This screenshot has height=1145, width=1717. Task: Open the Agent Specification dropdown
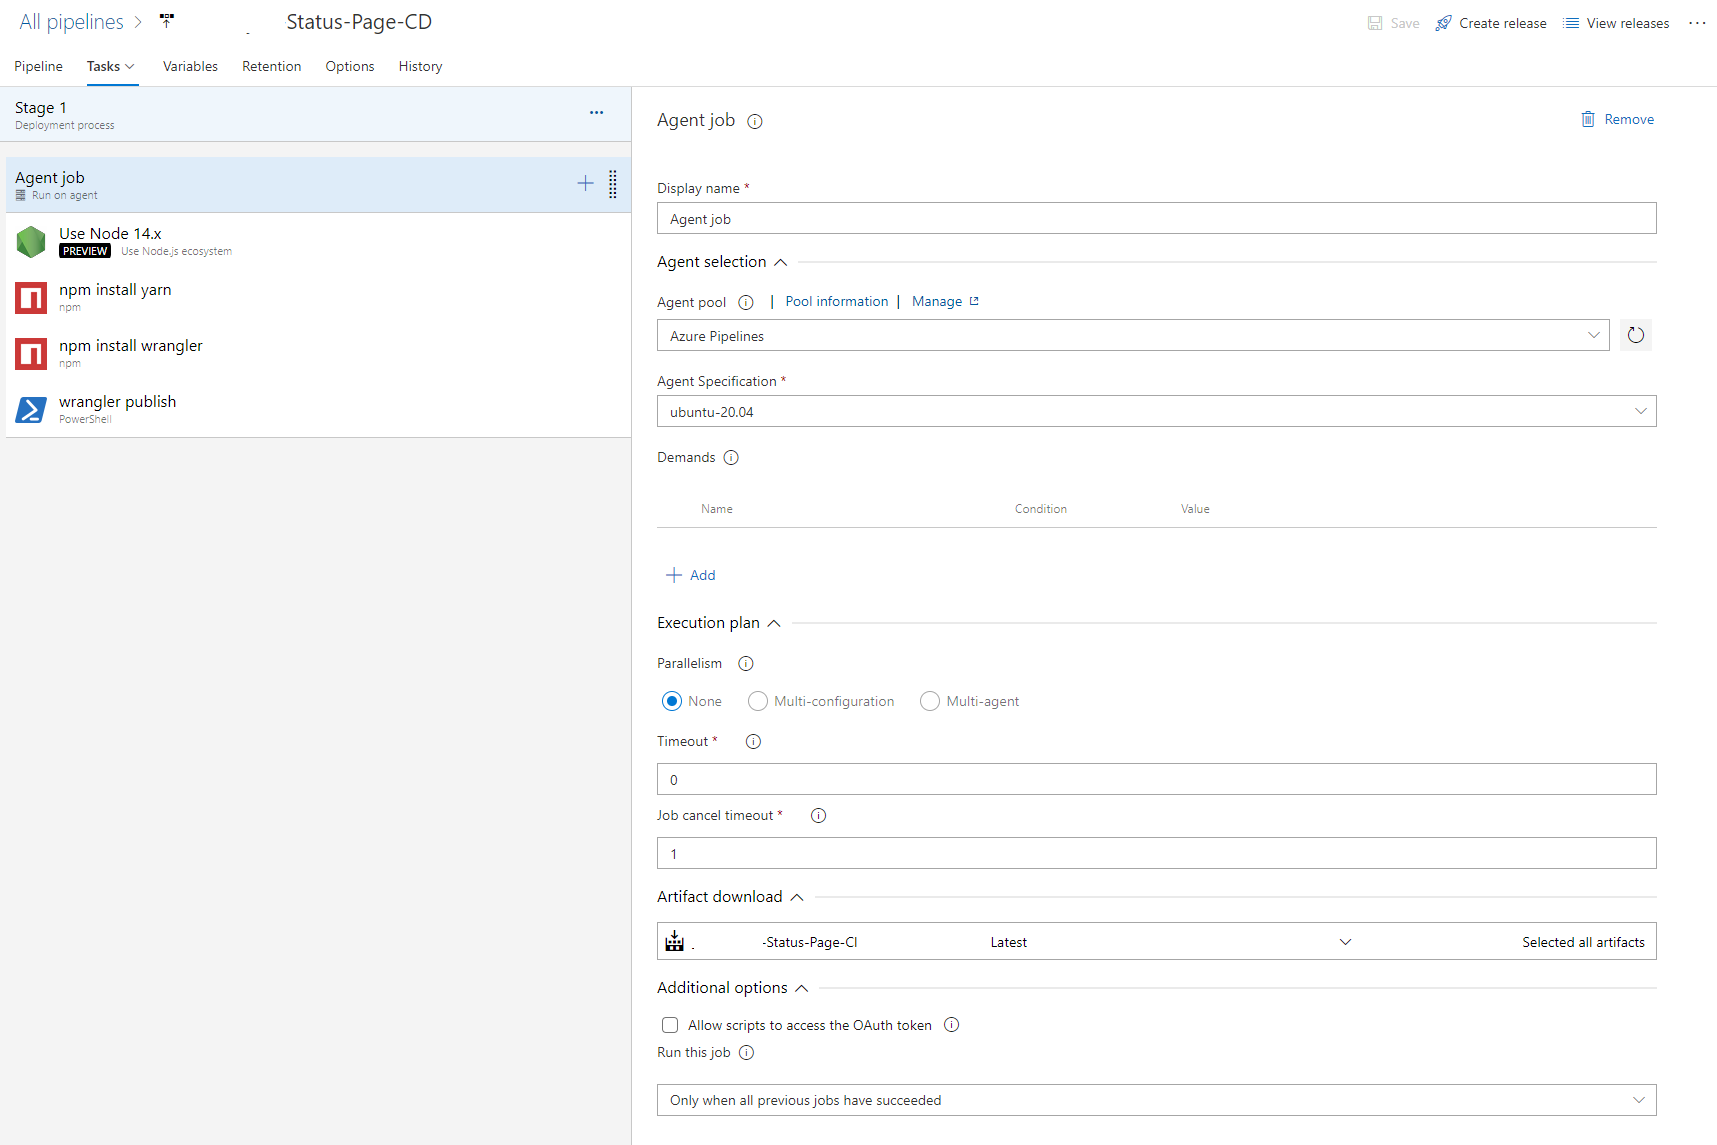pos(1156,411)
